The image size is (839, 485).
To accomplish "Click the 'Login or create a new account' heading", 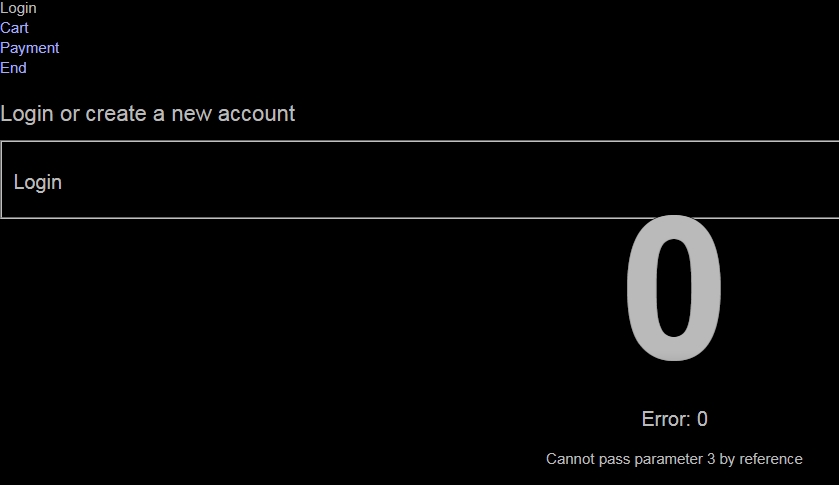I will pos(148,113).
